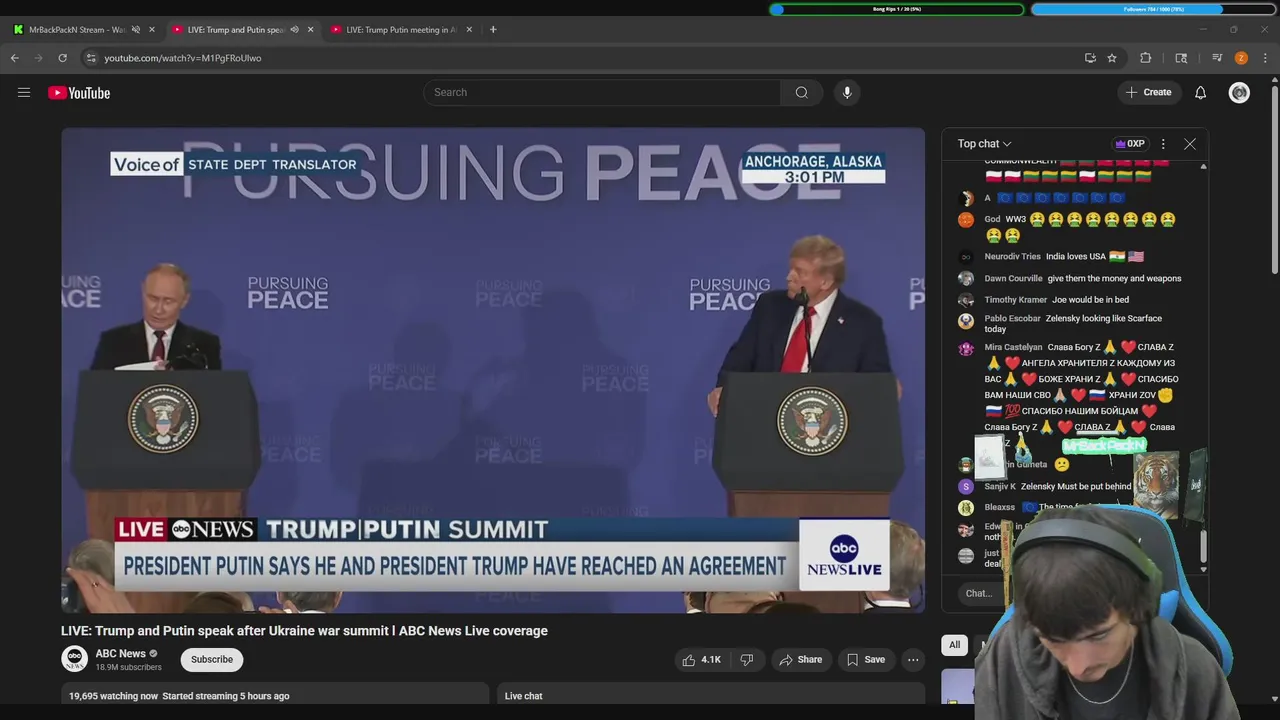Click the live video player

click(493, 370)
